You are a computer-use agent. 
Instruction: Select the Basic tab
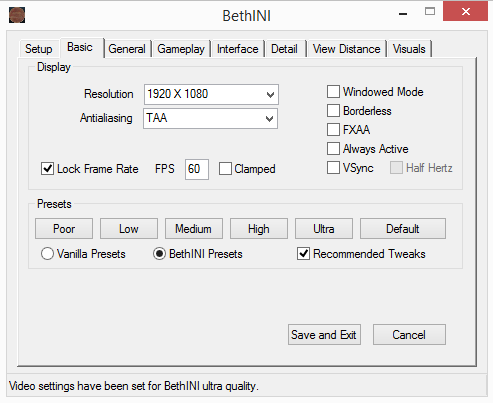click(80, 47)
